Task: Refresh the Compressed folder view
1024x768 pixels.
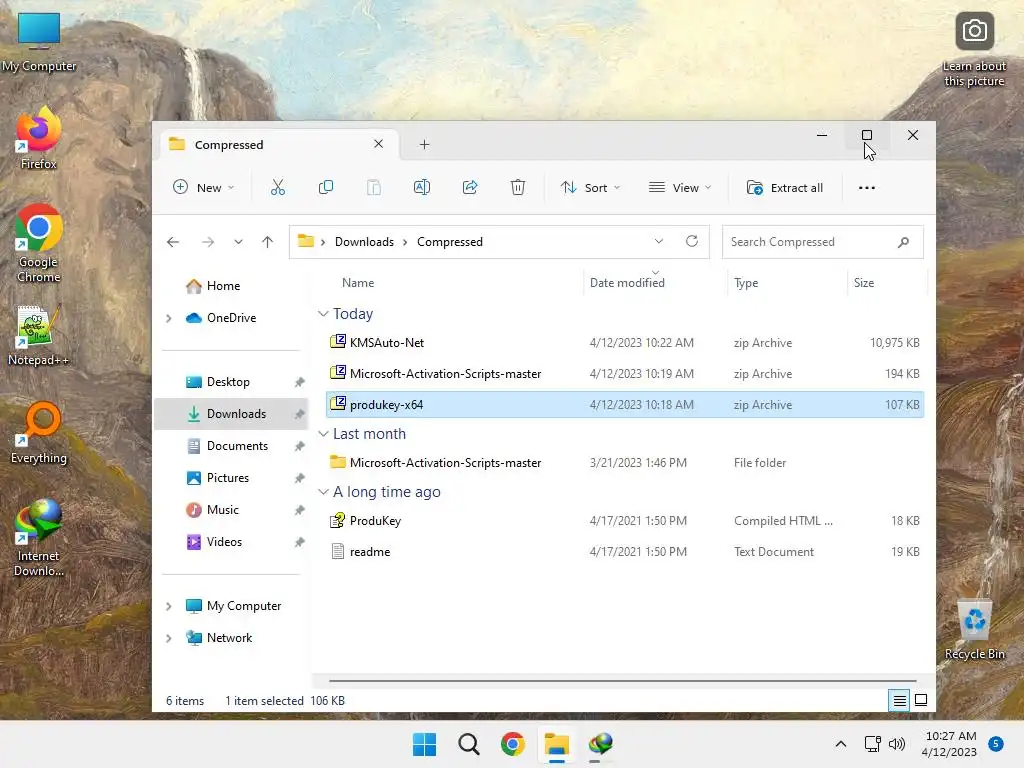Action: 692,241
